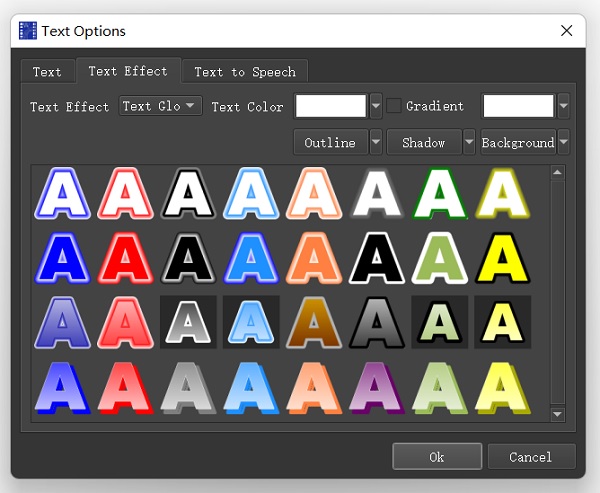Select the brown gradient A preset
The width and height of the screenshot is (600, 493).
314,323
